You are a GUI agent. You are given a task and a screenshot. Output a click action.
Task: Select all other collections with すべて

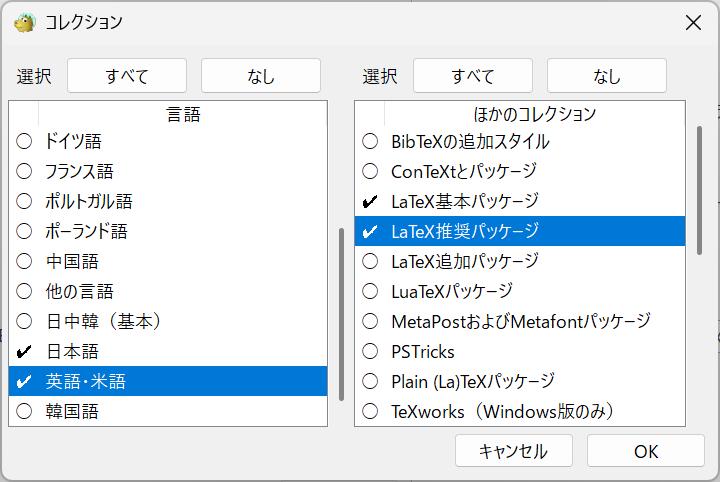[473, 76]
